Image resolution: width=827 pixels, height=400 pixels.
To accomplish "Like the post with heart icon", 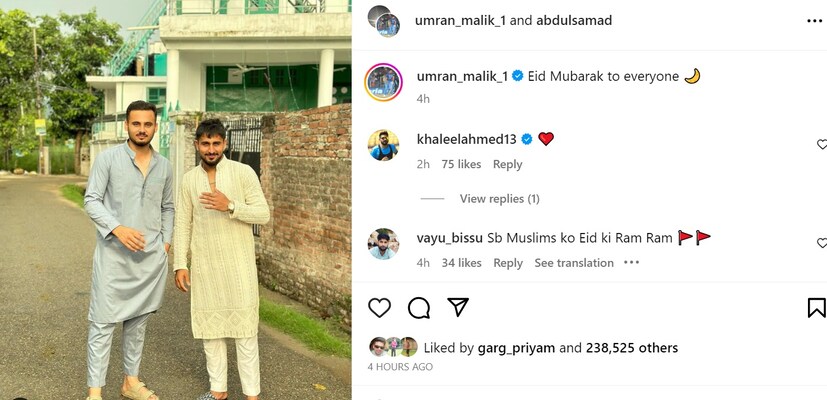I will [380, 308].
